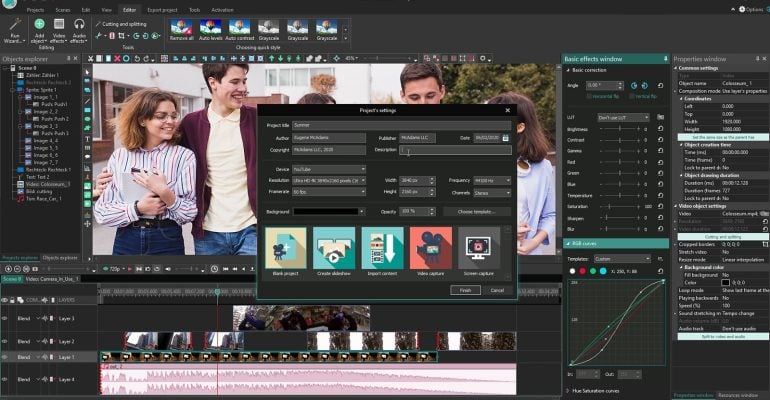
Task: Reset the Brightness slider value
Action: pyautogui.click(x=660, y=129)
